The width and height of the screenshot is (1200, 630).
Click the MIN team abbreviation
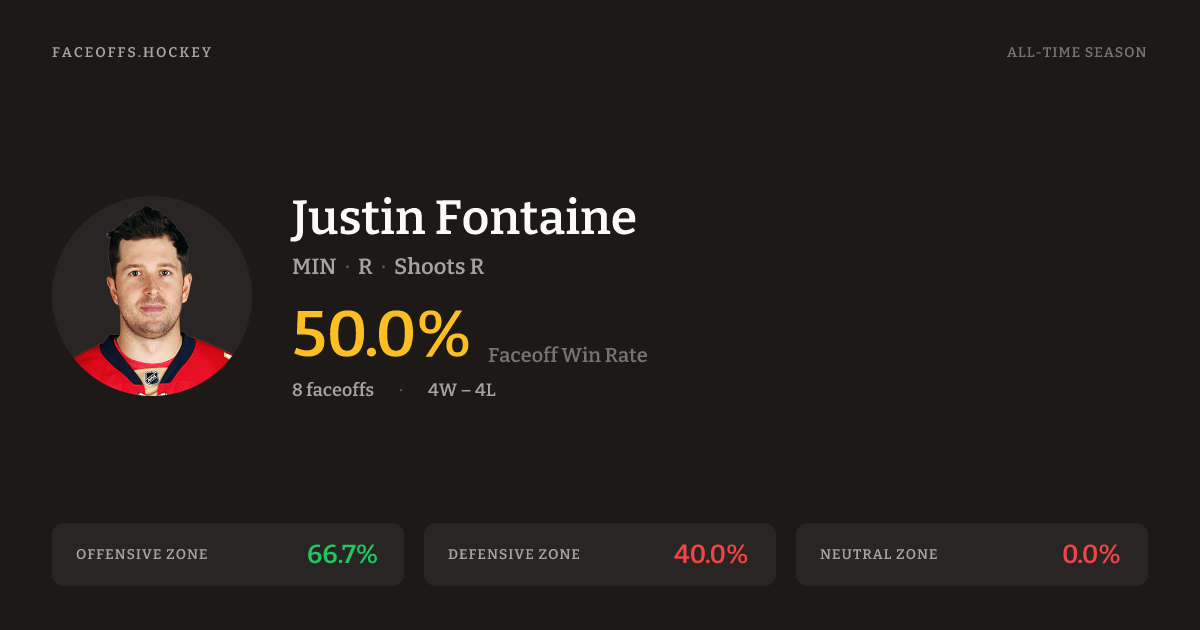click(x=314, y=267)
